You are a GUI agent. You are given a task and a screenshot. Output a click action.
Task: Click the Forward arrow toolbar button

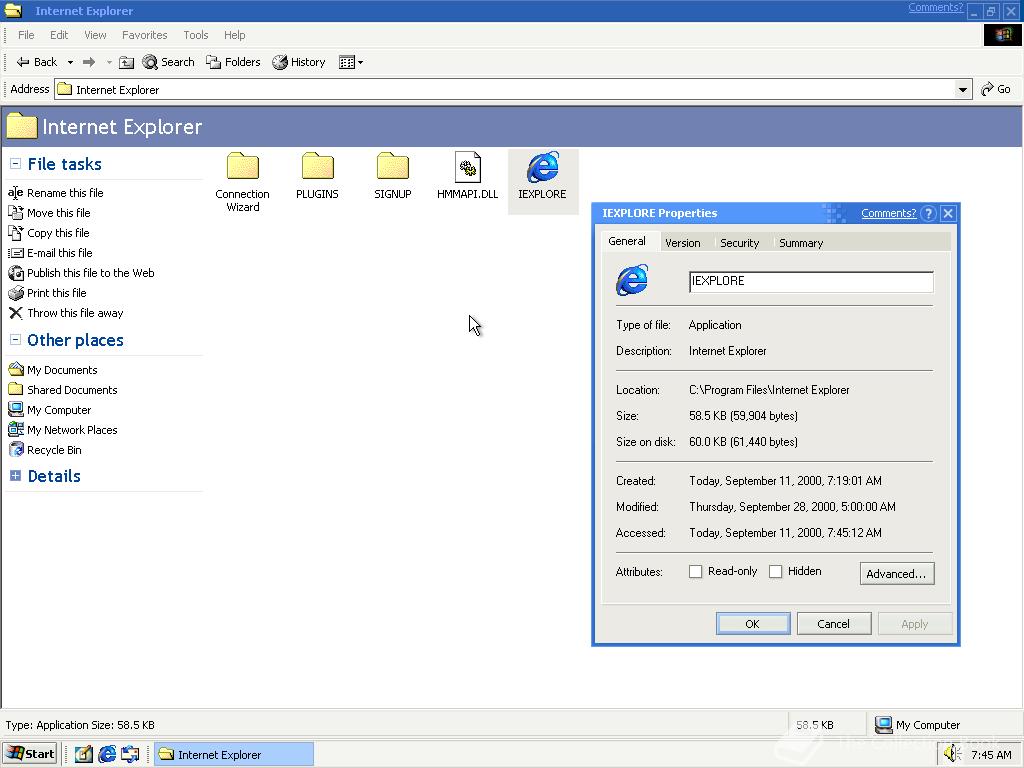89,62
